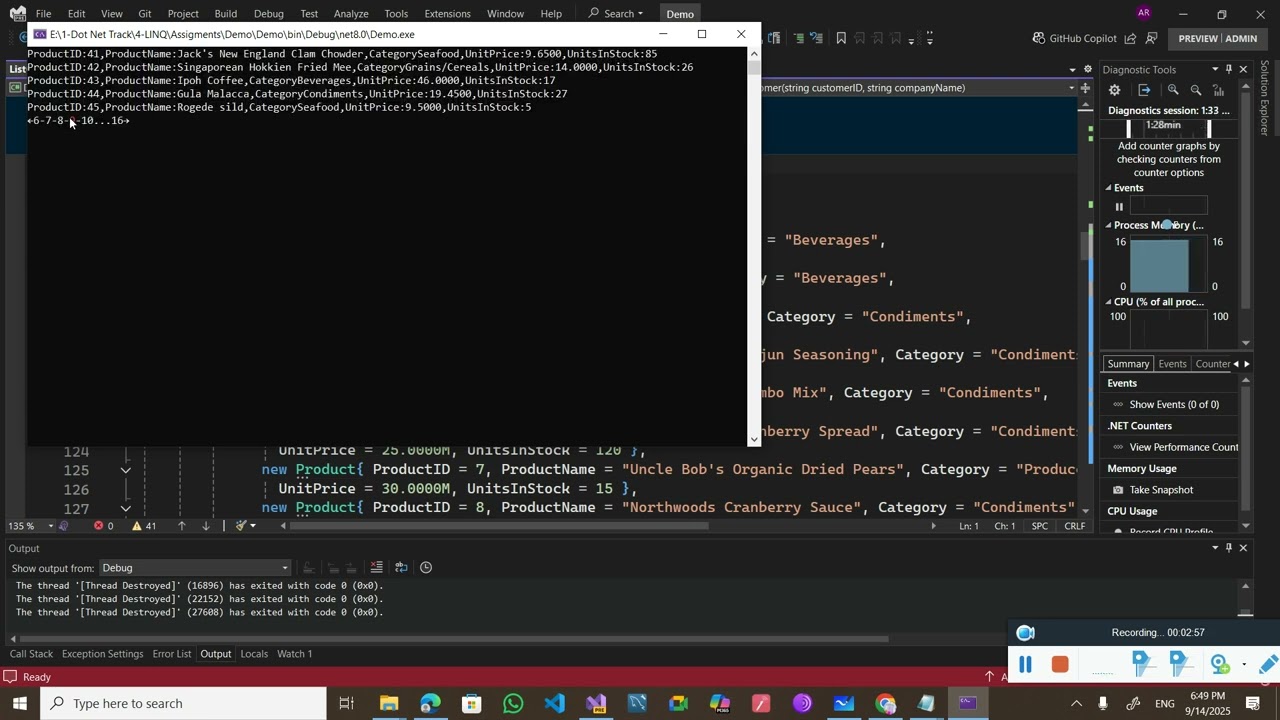
Task: Pin the Diagnostic Tools panel
Action: pos(1229,69)
